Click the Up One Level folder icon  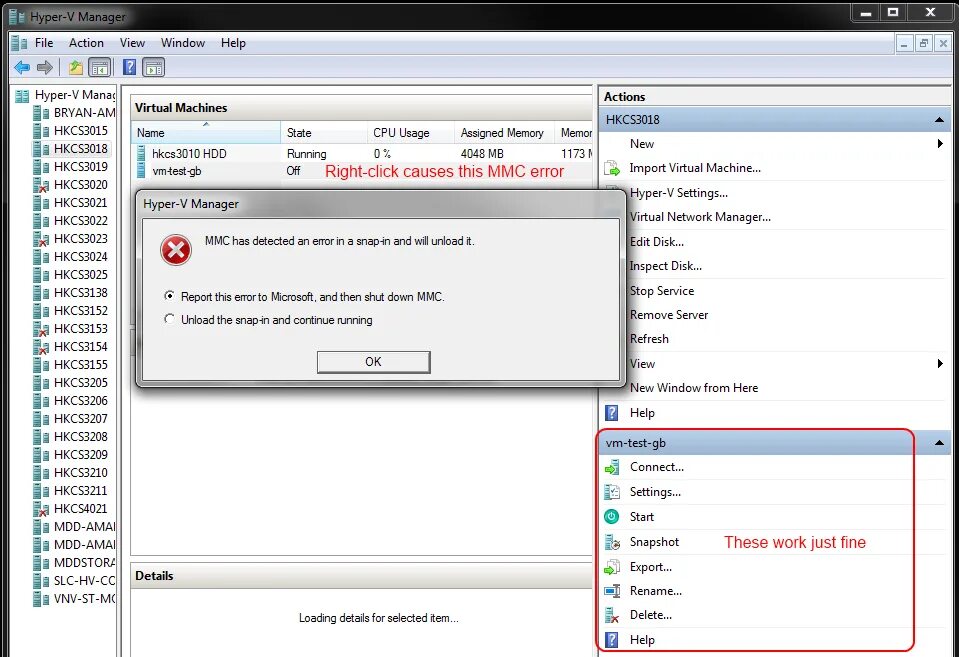[x=75, y=67]
